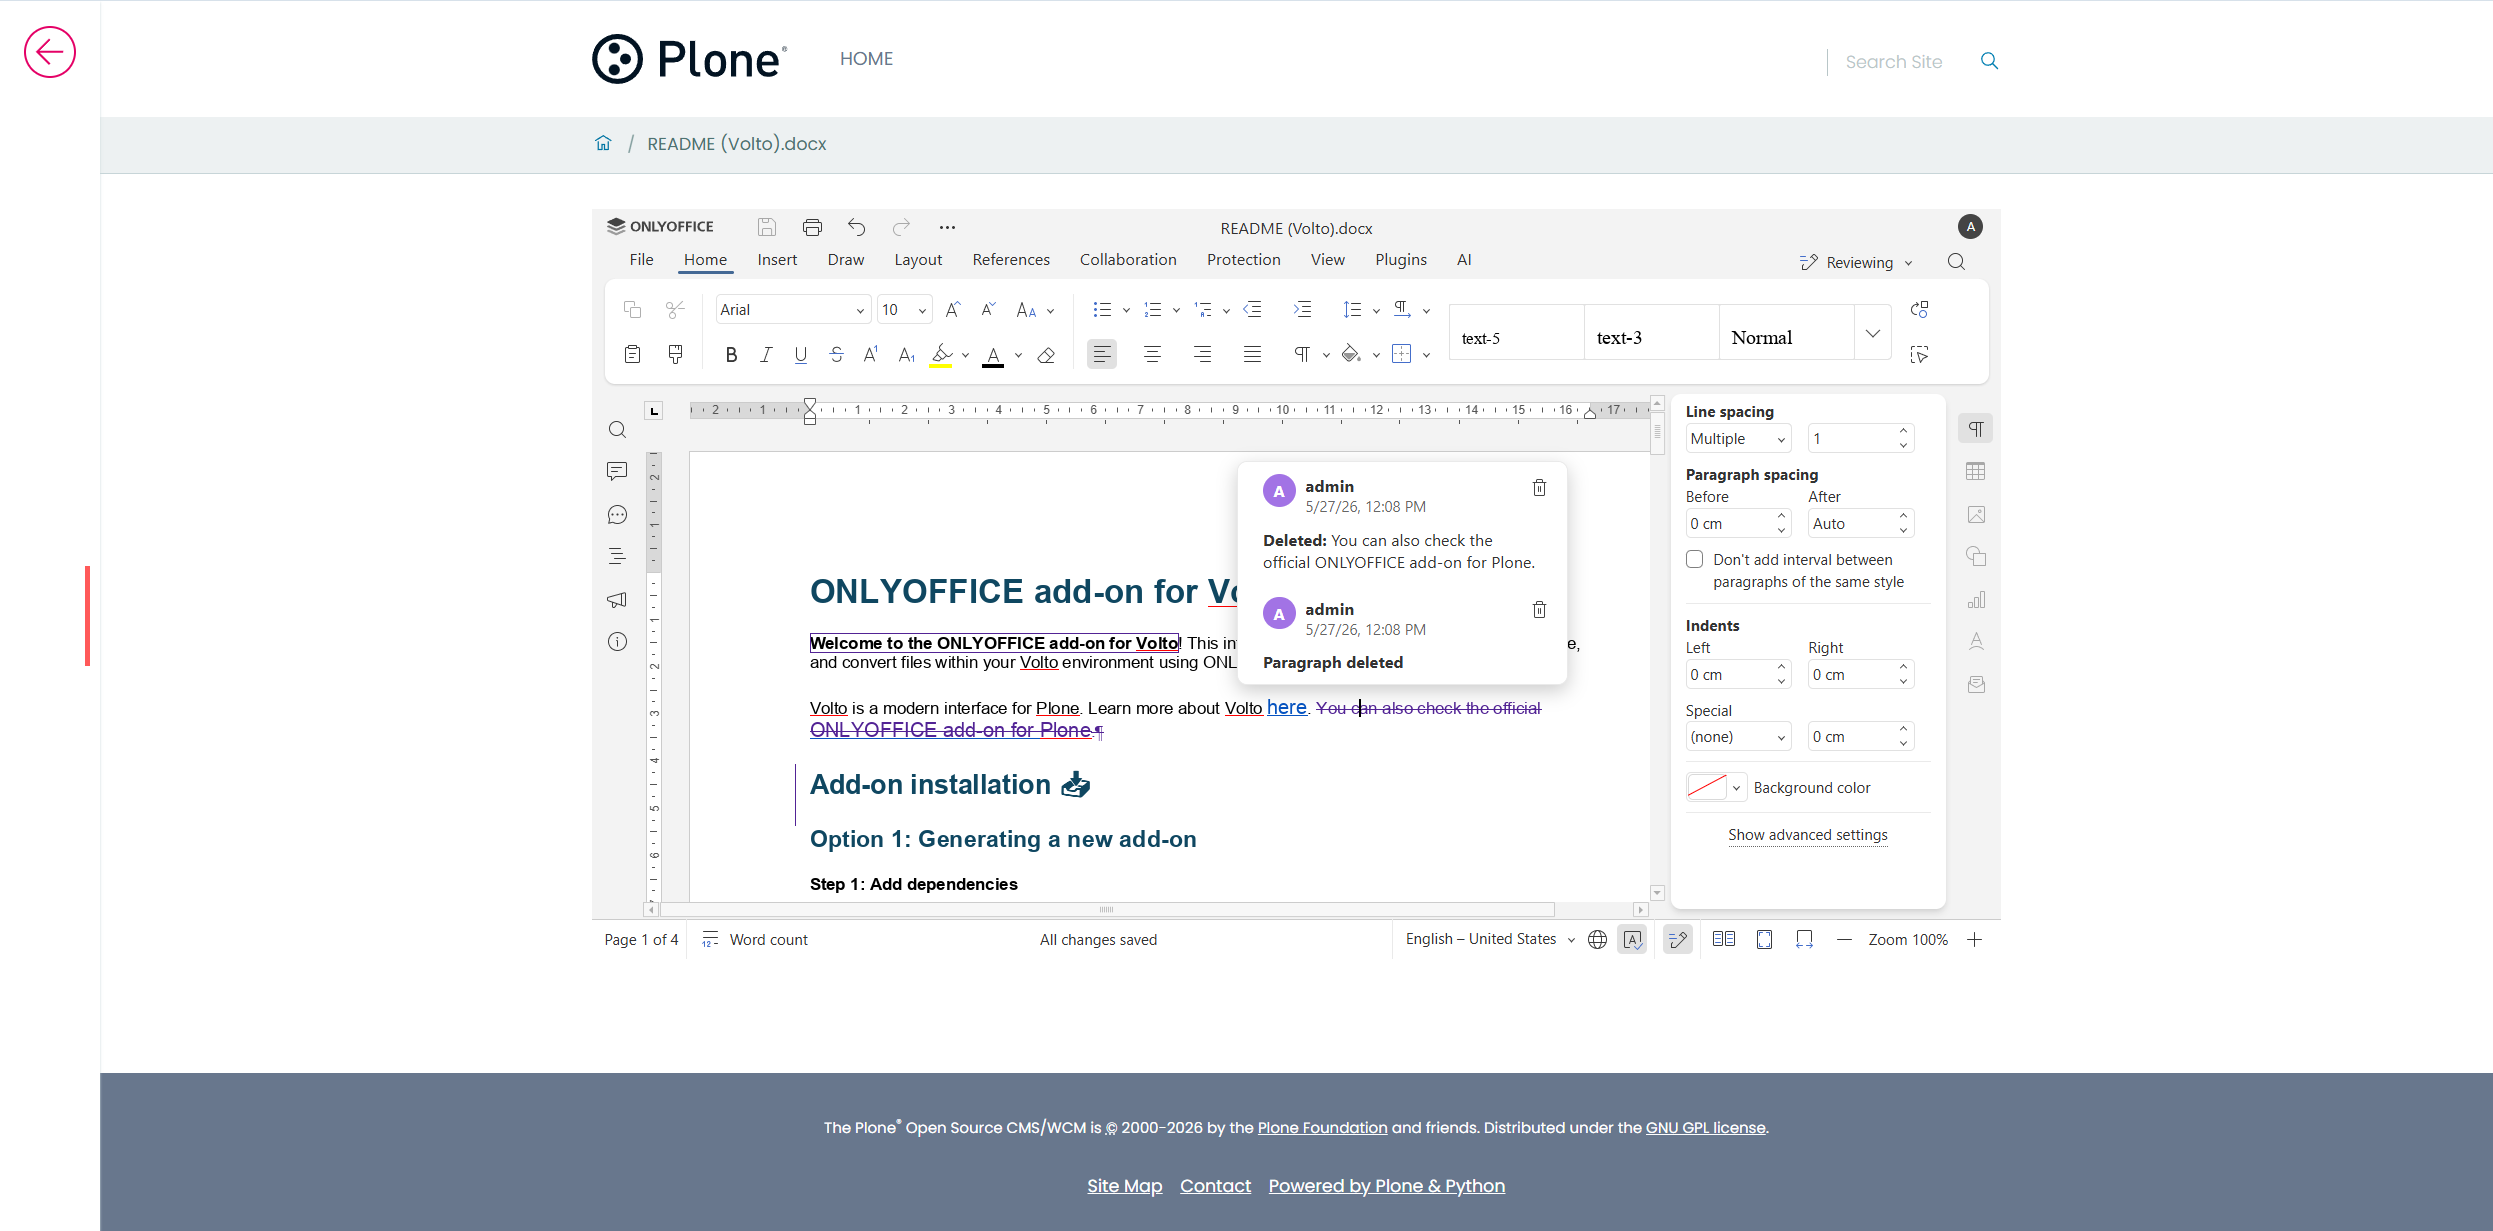This screenshot has height=1231, width=2493.
Task: Open the Site Map footer link
Action: pyautogui.click(x=1124, y=1186)
